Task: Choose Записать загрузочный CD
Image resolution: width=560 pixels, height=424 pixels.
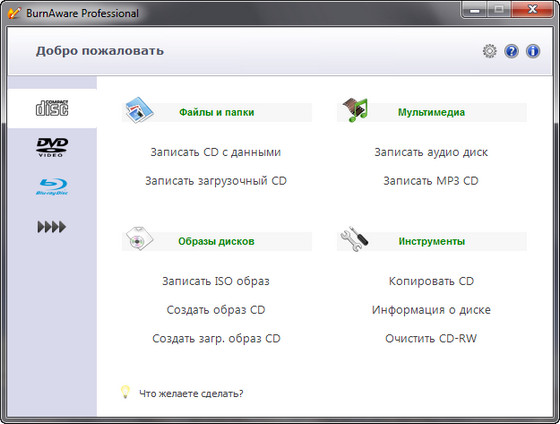Action: click(x=216, y=181)
